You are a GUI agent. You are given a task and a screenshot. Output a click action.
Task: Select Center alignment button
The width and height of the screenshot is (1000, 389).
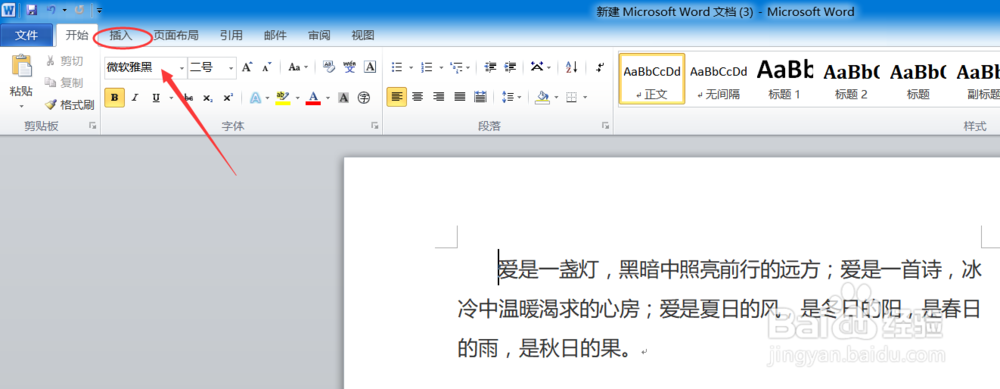[418, 97]
